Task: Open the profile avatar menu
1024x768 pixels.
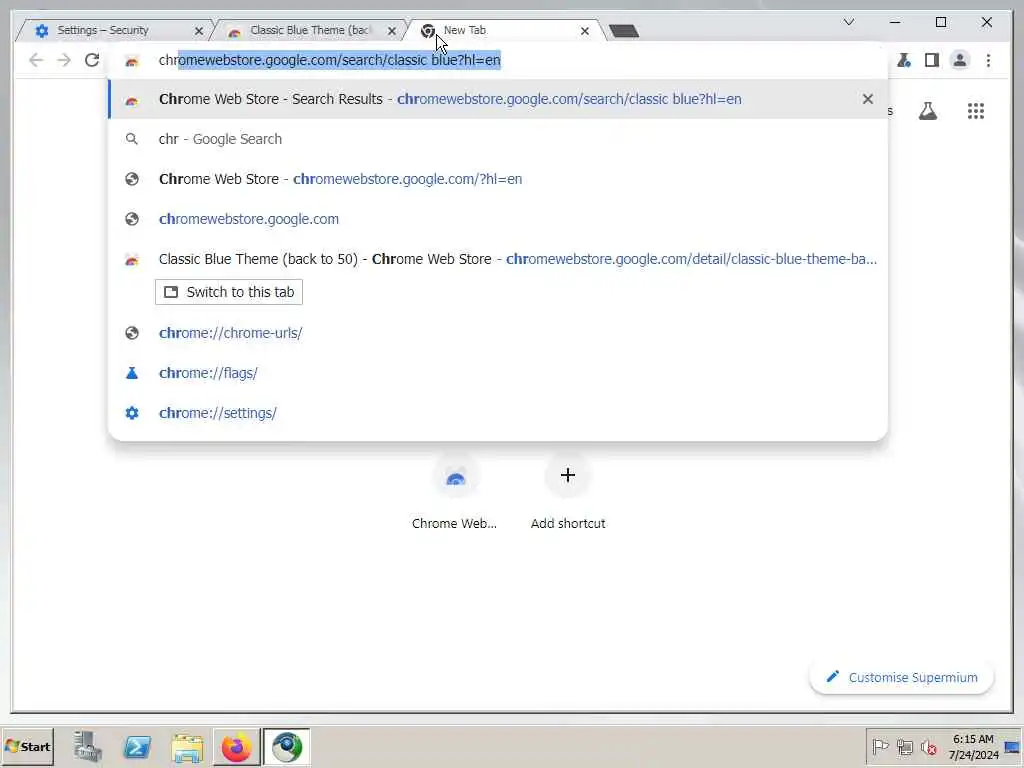Action: tap(960, 60)
